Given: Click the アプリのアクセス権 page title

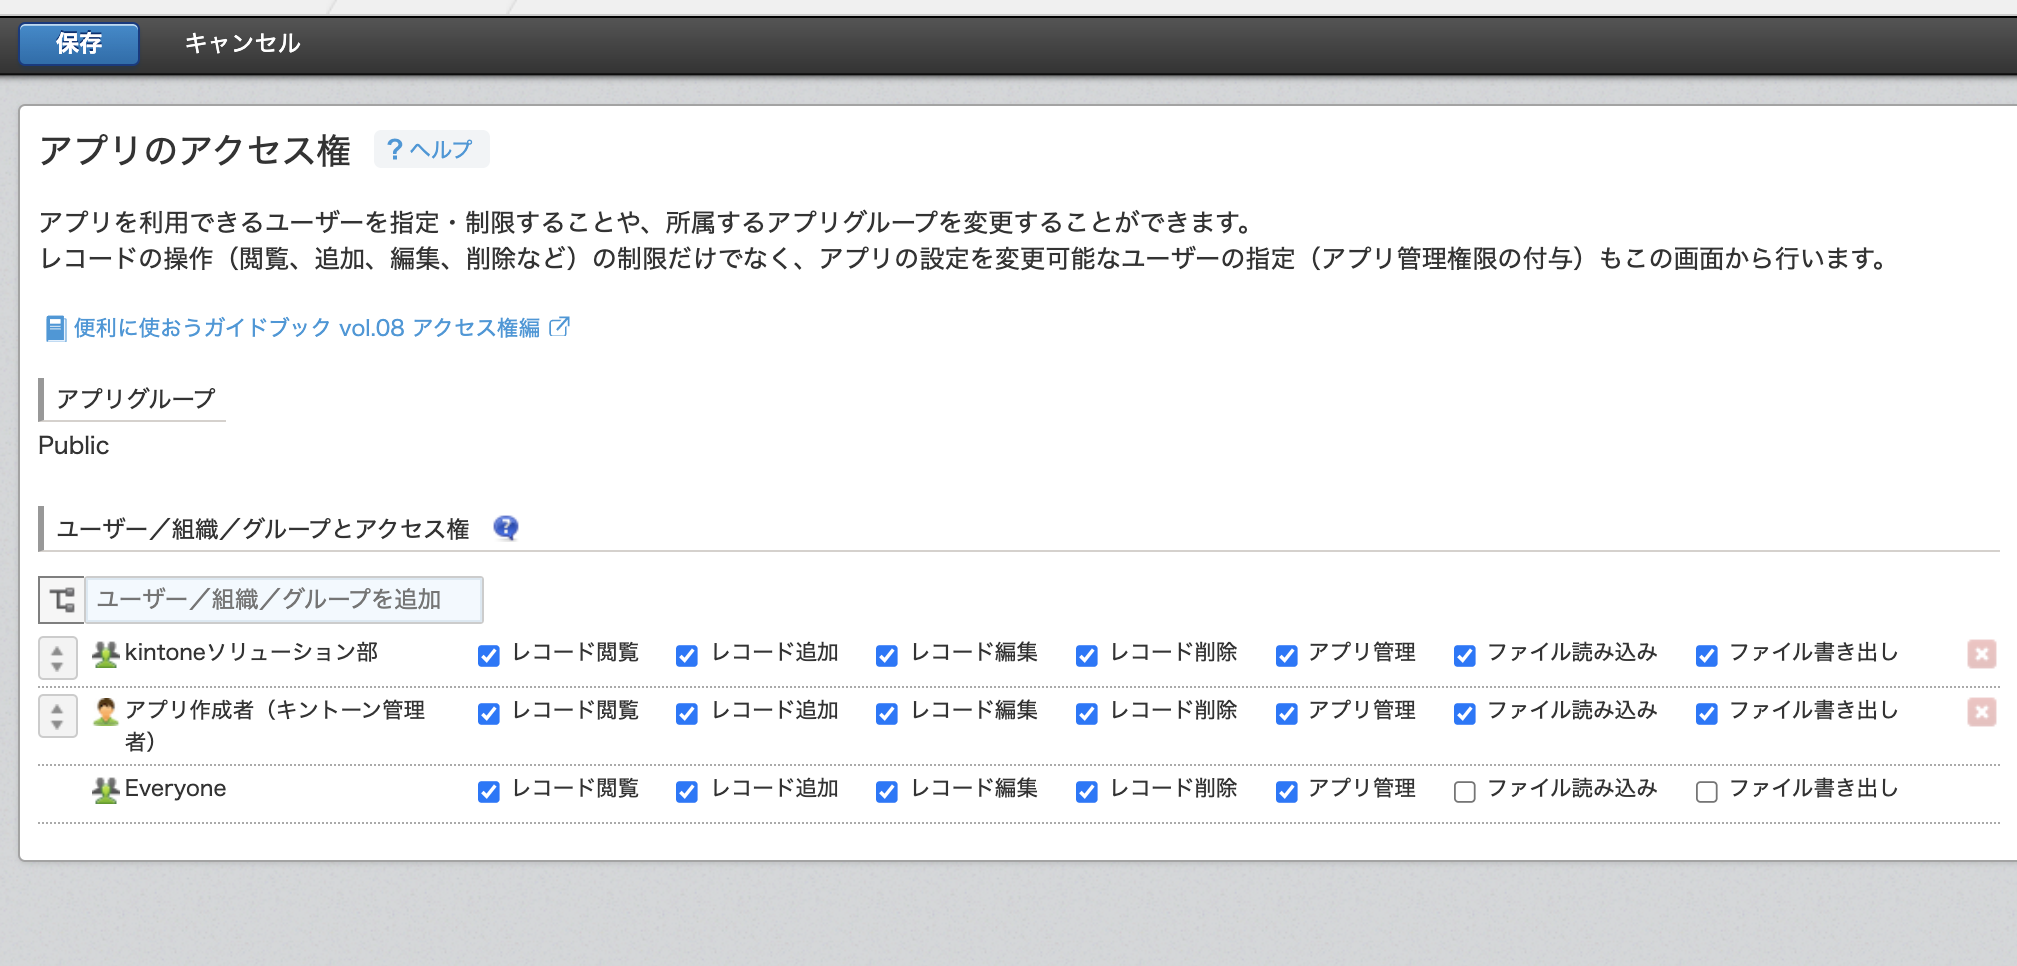Looking at the screenshot, I should (195, 151).
